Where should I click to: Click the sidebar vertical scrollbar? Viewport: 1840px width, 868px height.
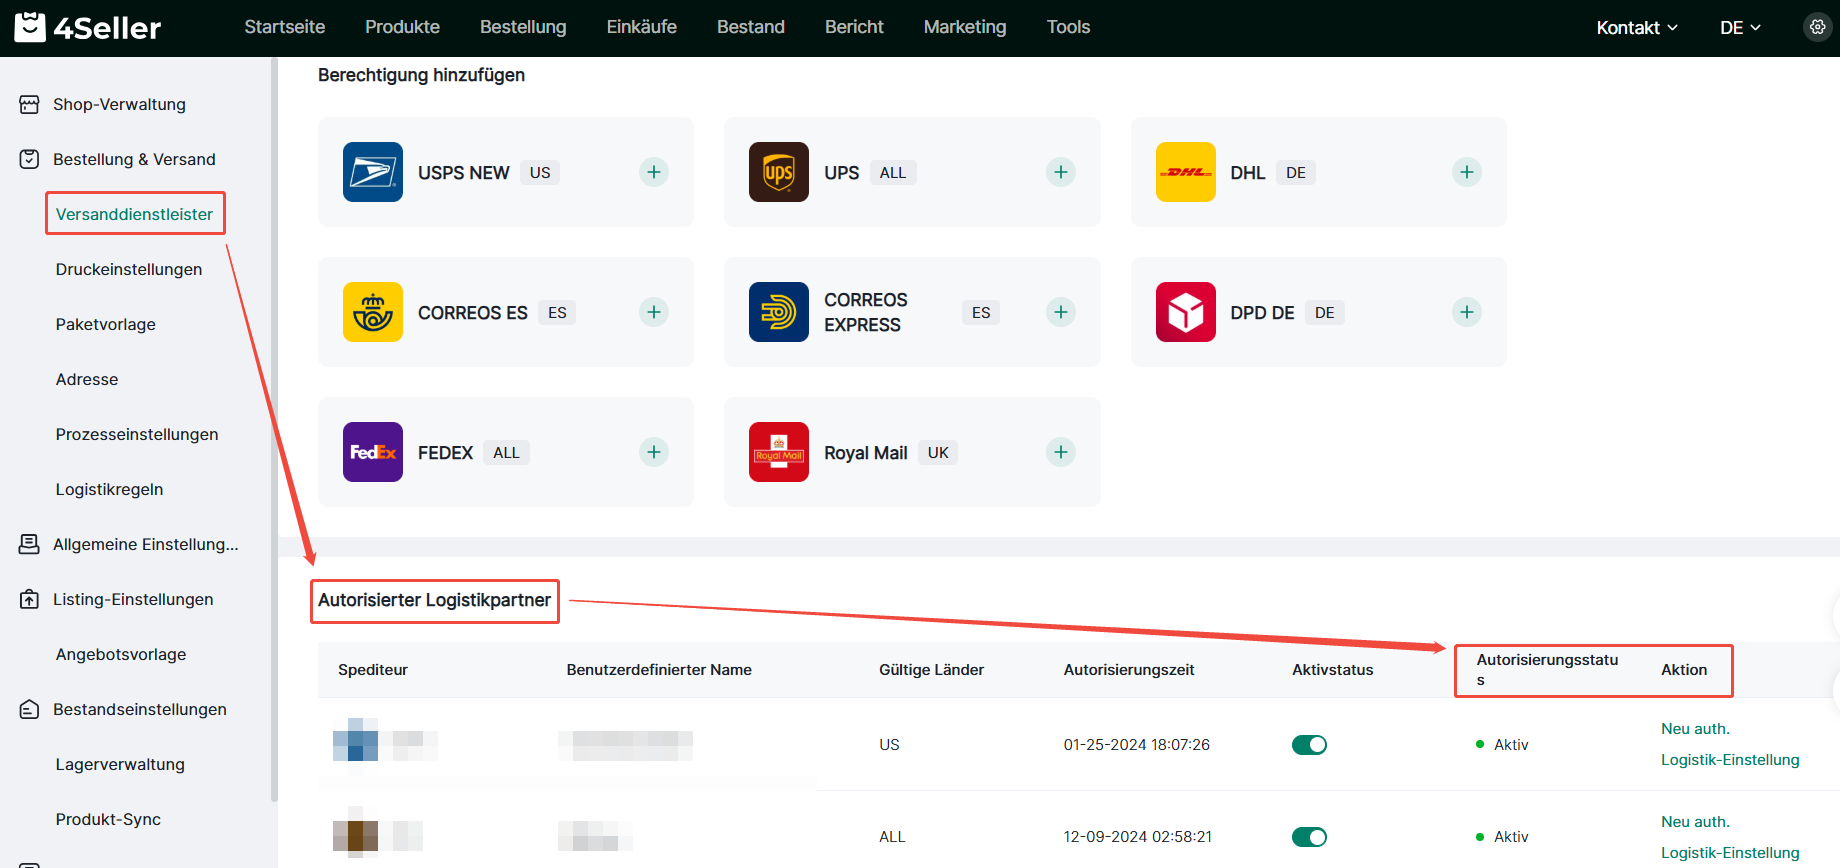pos(274,430)
